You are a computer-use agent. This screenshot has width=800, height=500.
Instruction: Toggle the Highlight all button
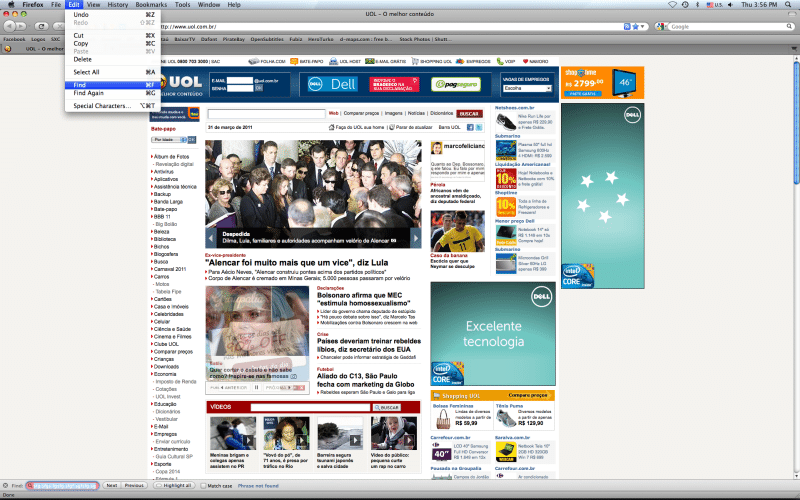[x=173, y=486]
